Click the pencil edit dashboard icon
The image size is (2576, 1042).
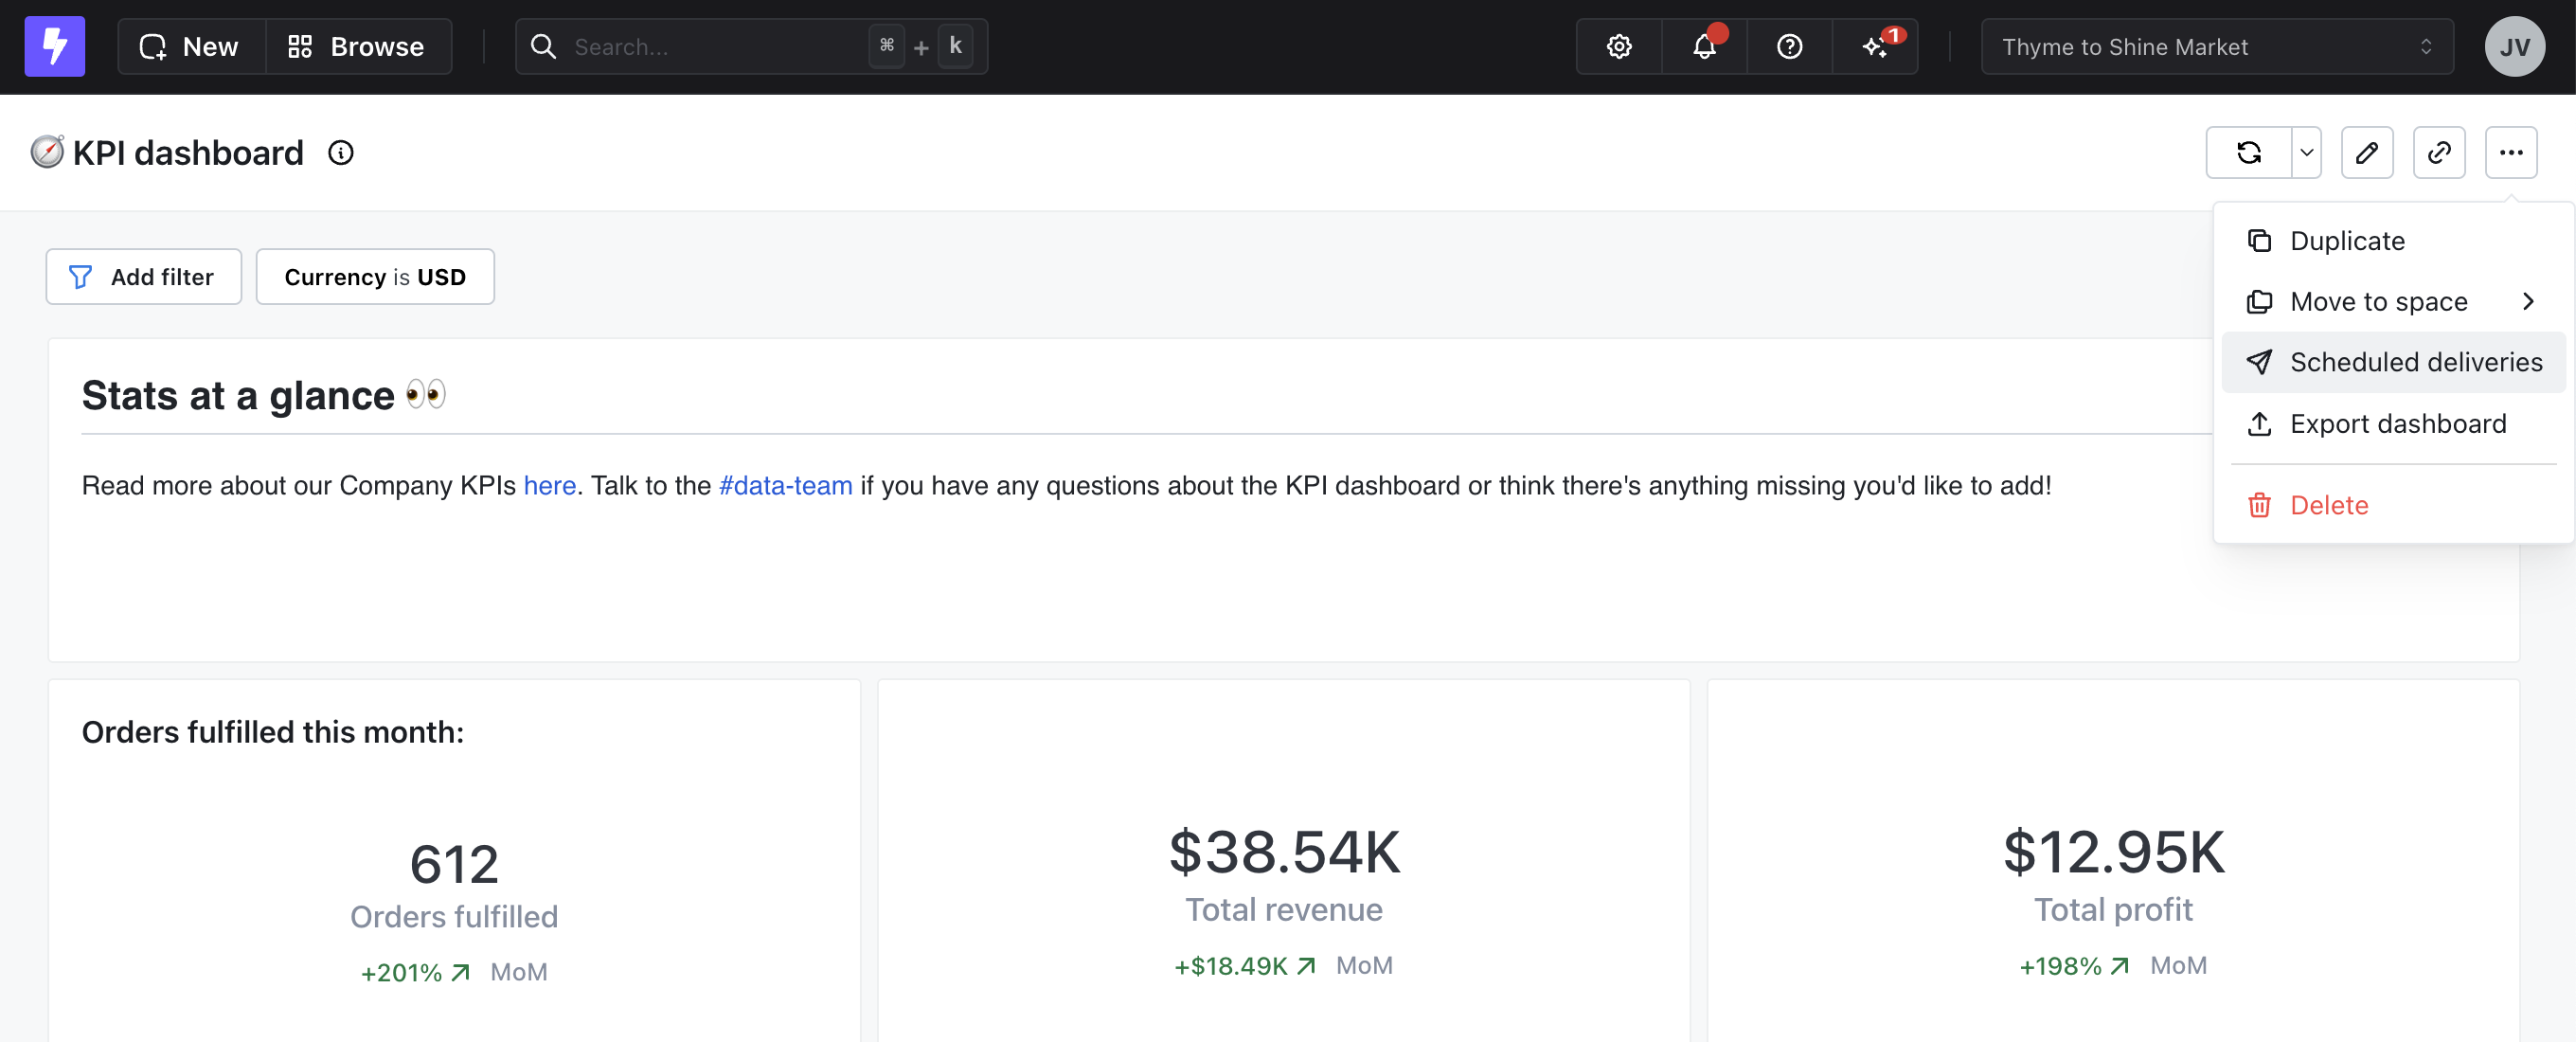2366,153
